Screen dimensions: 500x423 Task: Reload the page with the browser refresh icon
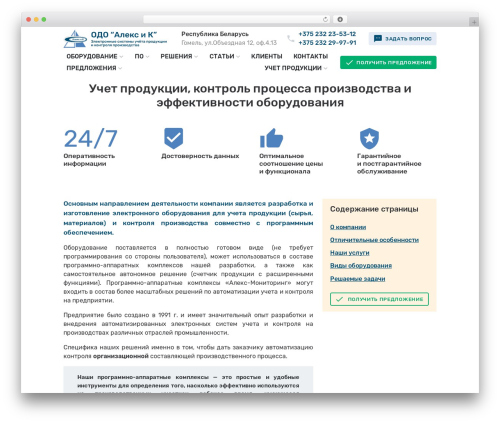pos(325,19)
